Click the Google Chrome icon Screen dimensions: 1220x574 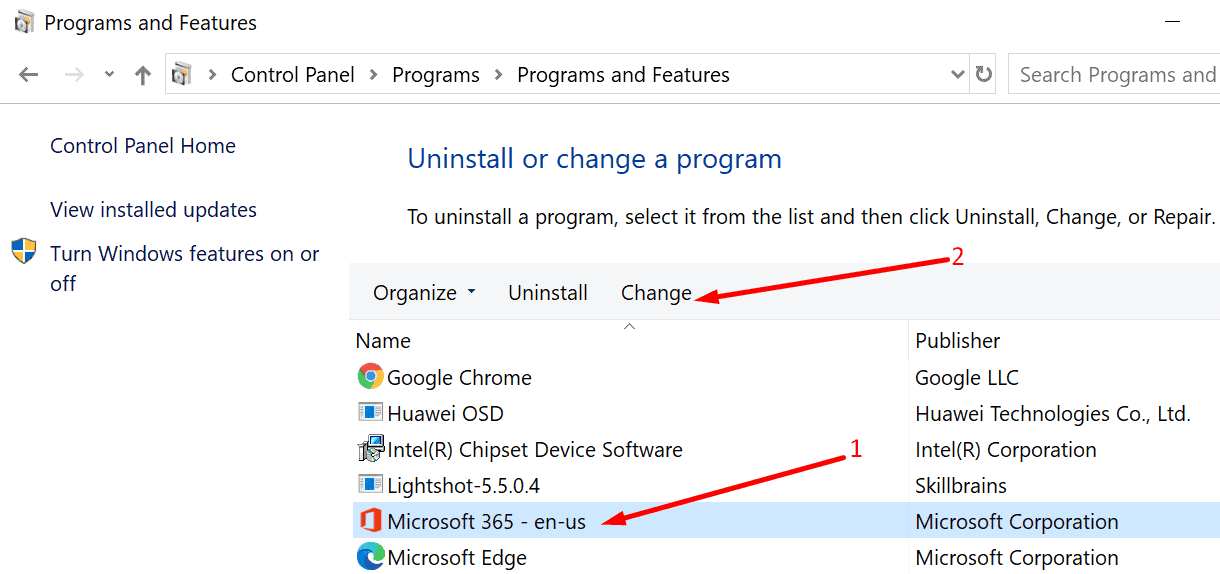click(x=370, y=377)
